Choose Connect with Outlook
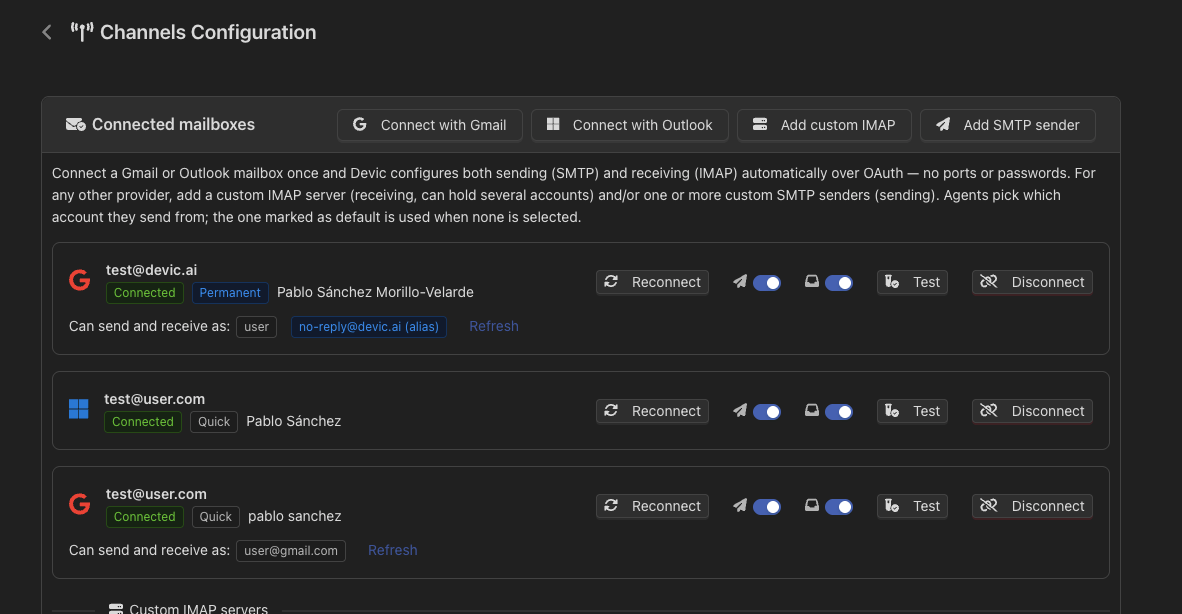The height and width of the screenshot is (614, 1182). coord(629,125)
